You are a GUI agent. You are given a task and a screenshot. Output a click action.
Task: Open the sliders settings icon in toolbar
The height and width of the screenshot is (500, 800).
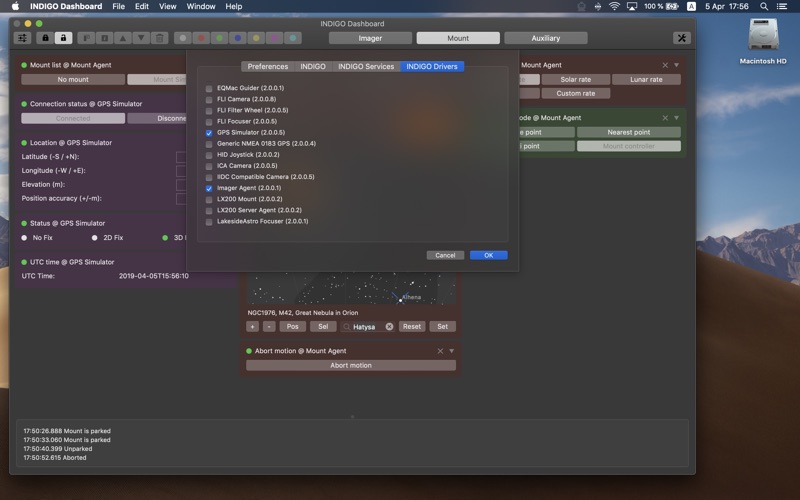tap(22, 38)
